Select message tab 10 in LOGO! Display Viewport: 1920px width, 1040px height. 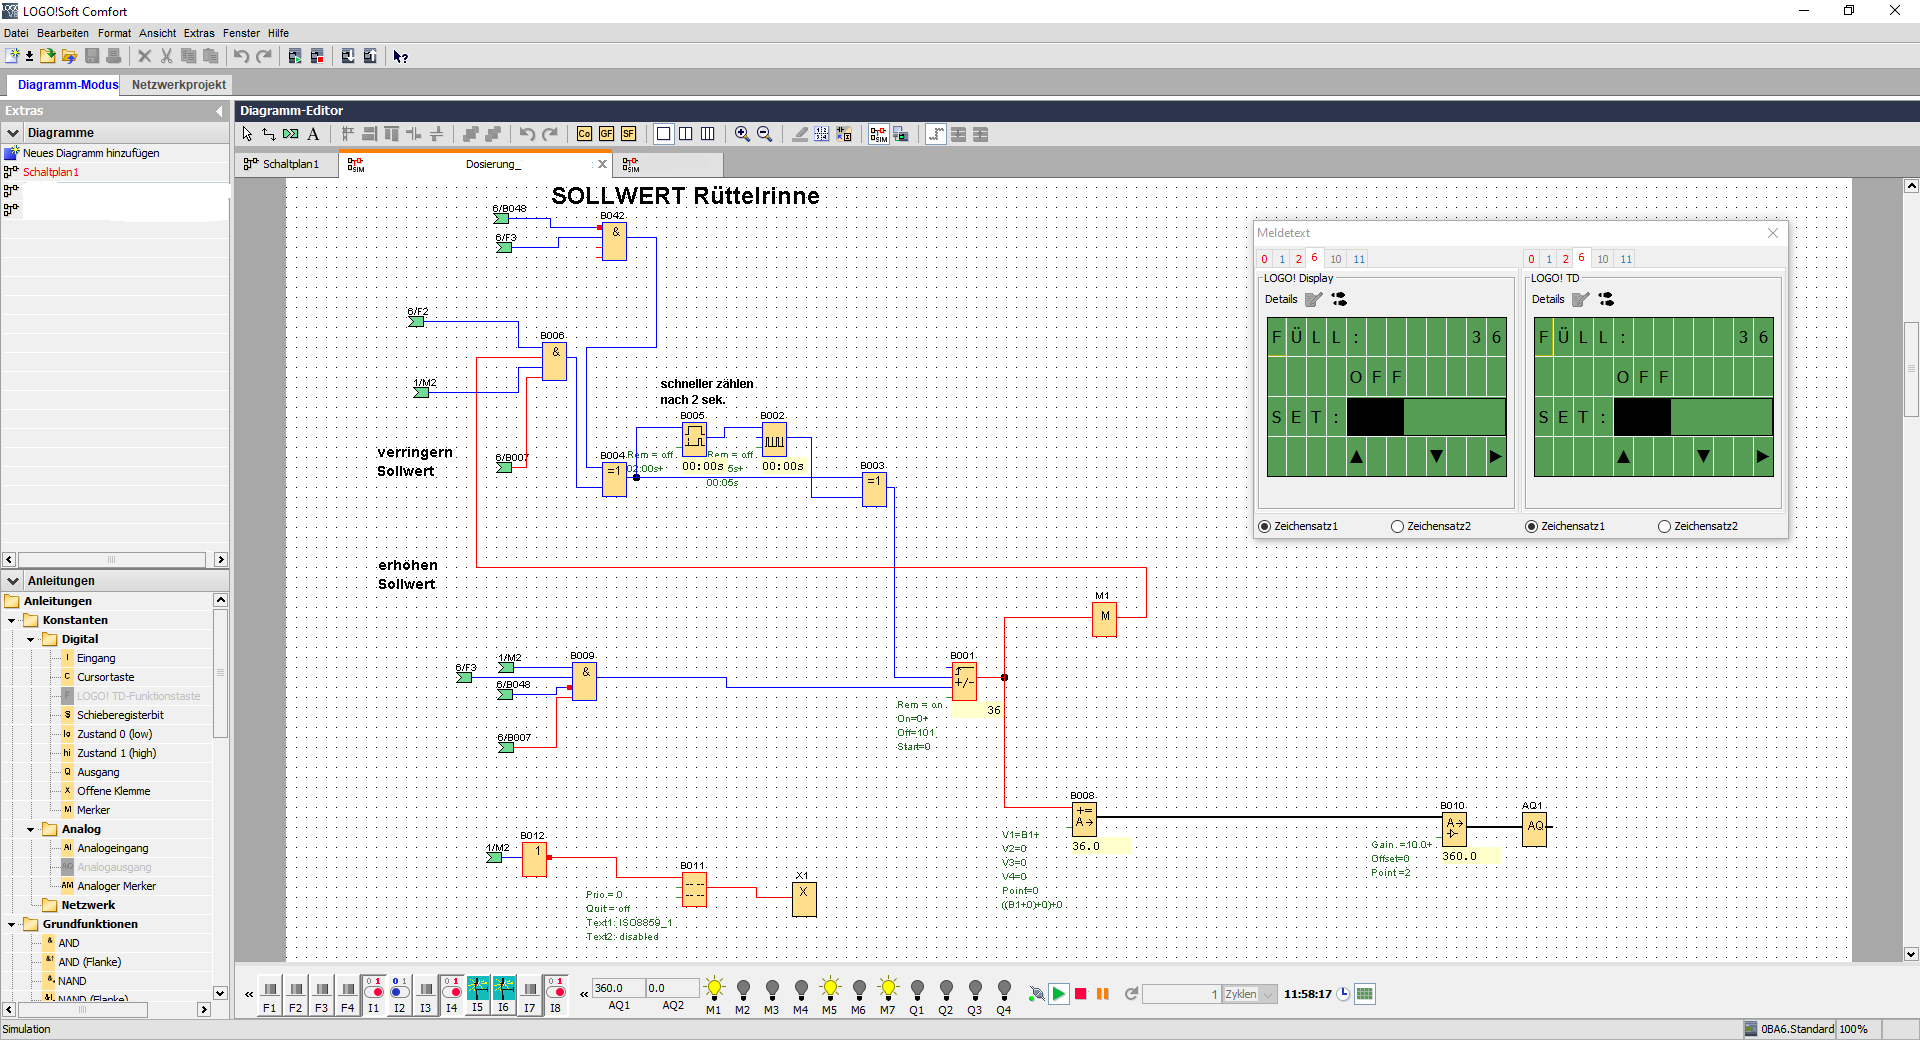click(x=1336, y=259)
